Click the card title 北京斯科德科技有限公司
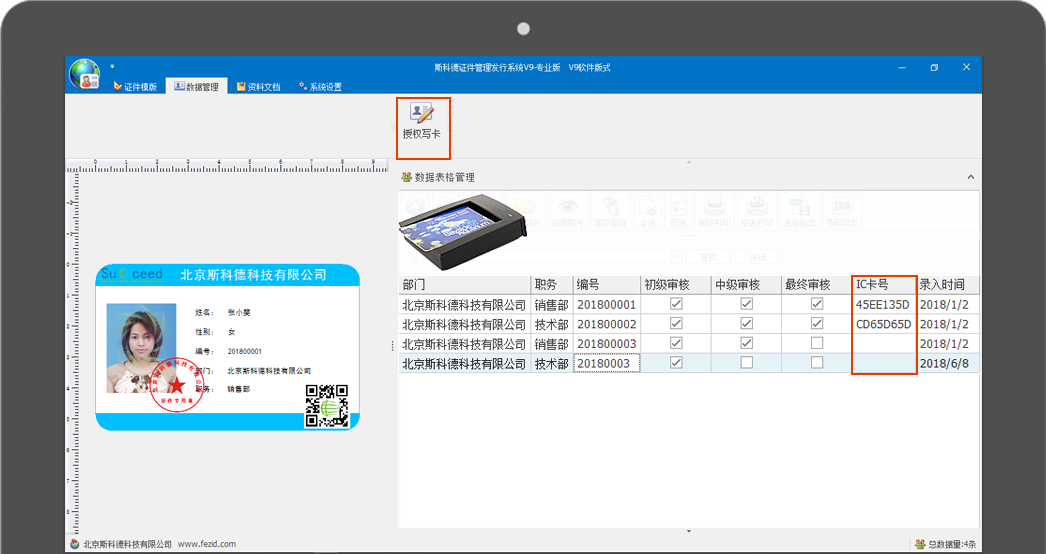The image size is (1046, 554). 253,274
